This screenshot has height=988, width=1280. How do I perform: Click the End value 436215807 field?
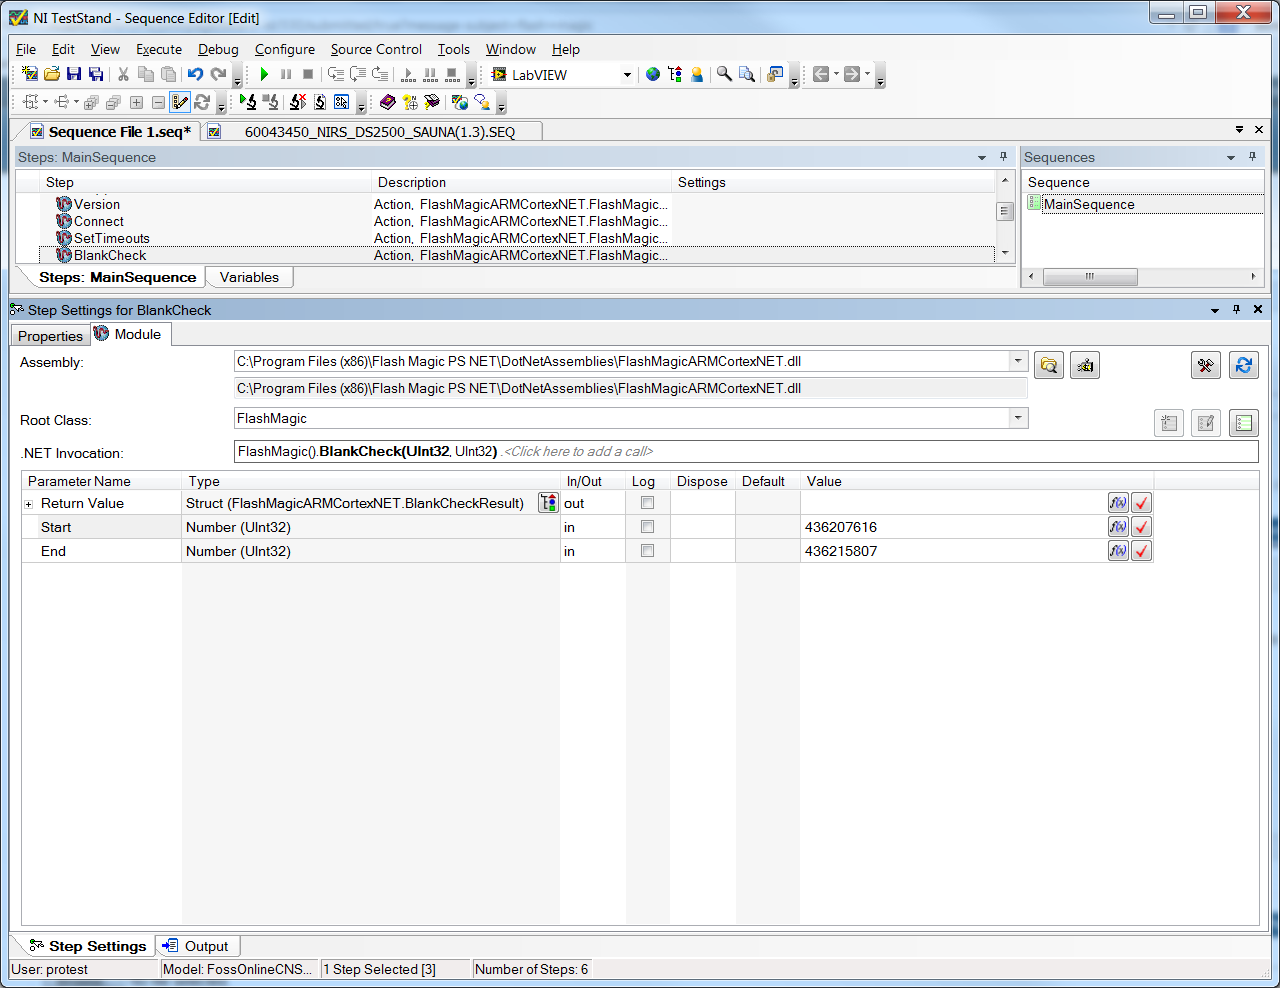pyautogui.click(x=954, y=551)
